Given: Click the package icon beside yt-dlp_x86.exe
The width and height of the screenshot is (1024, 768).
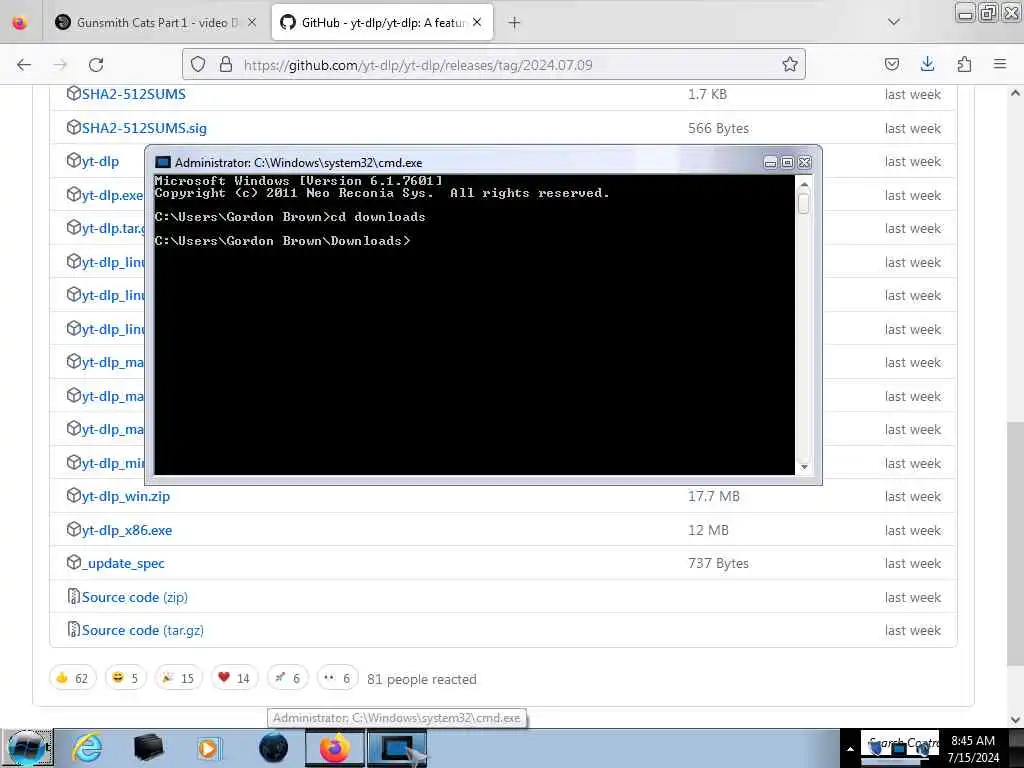Looking at the screenshot, I should click(x=73, y=529).
